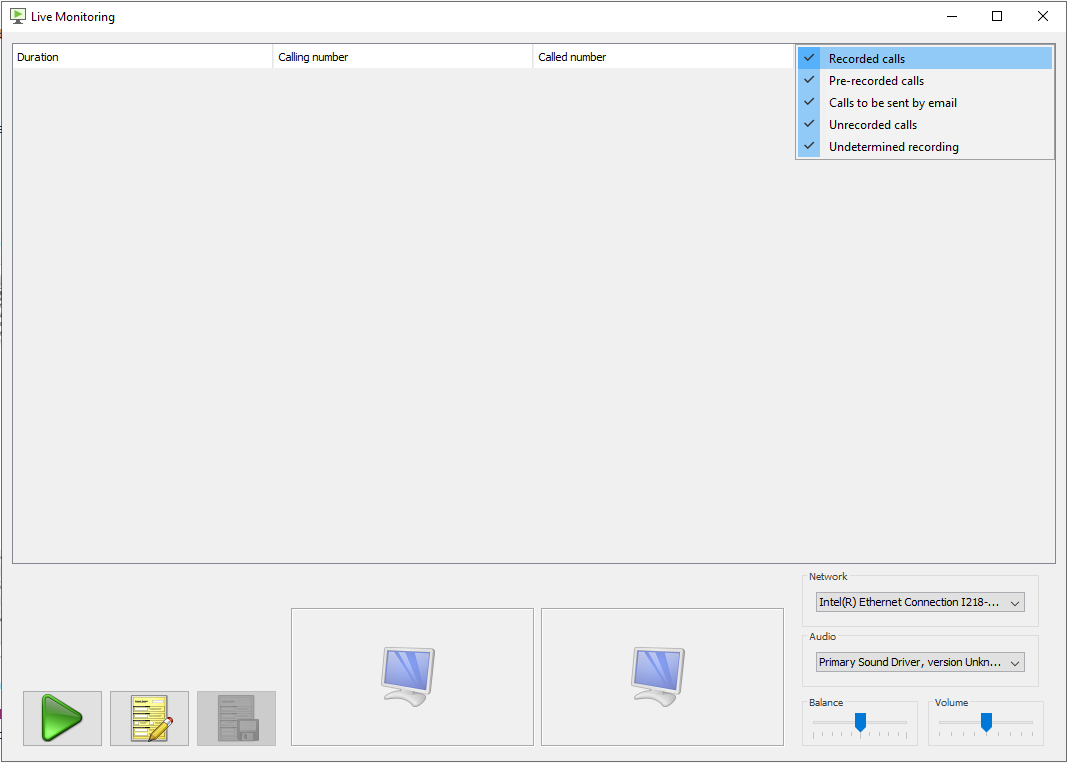Screen dimensions: 1067x763
Task: Expand the Audio sound driver dropdown
Action: (x=920, y=662)
